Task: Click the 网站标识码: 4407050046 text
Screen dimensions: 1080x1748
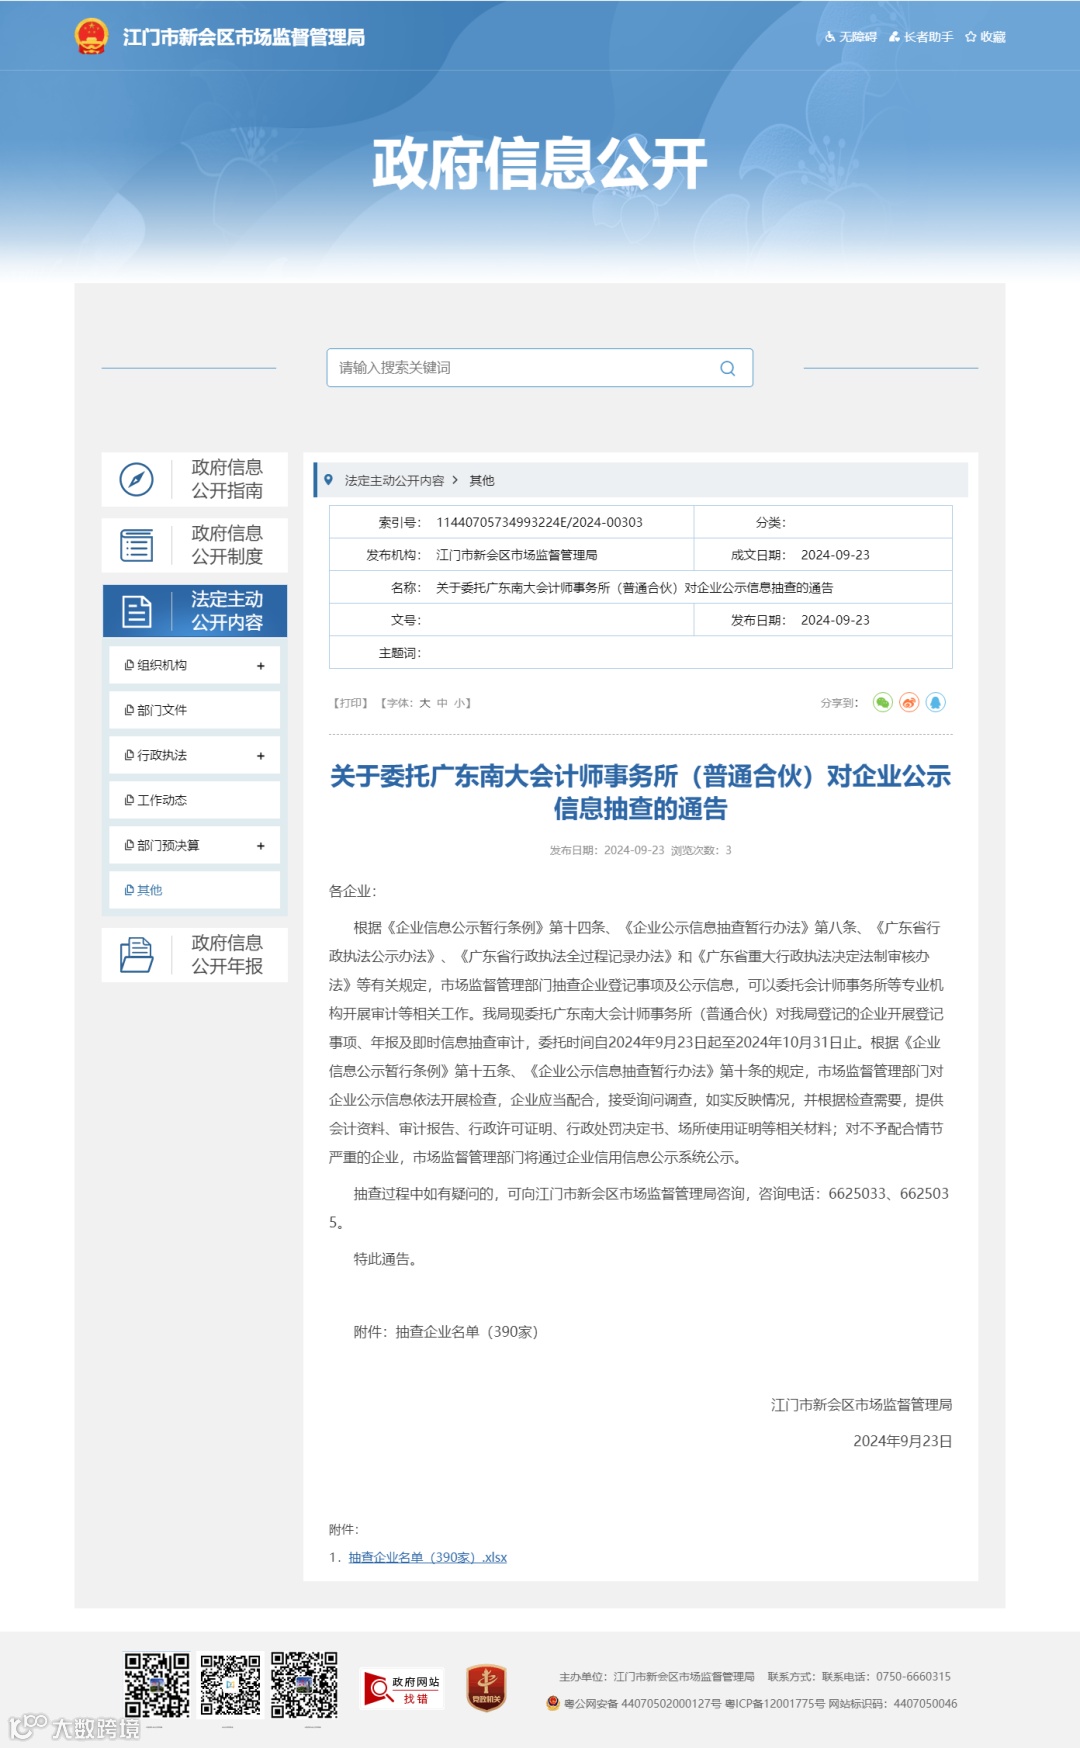Action: click(x=893, y=1704)
